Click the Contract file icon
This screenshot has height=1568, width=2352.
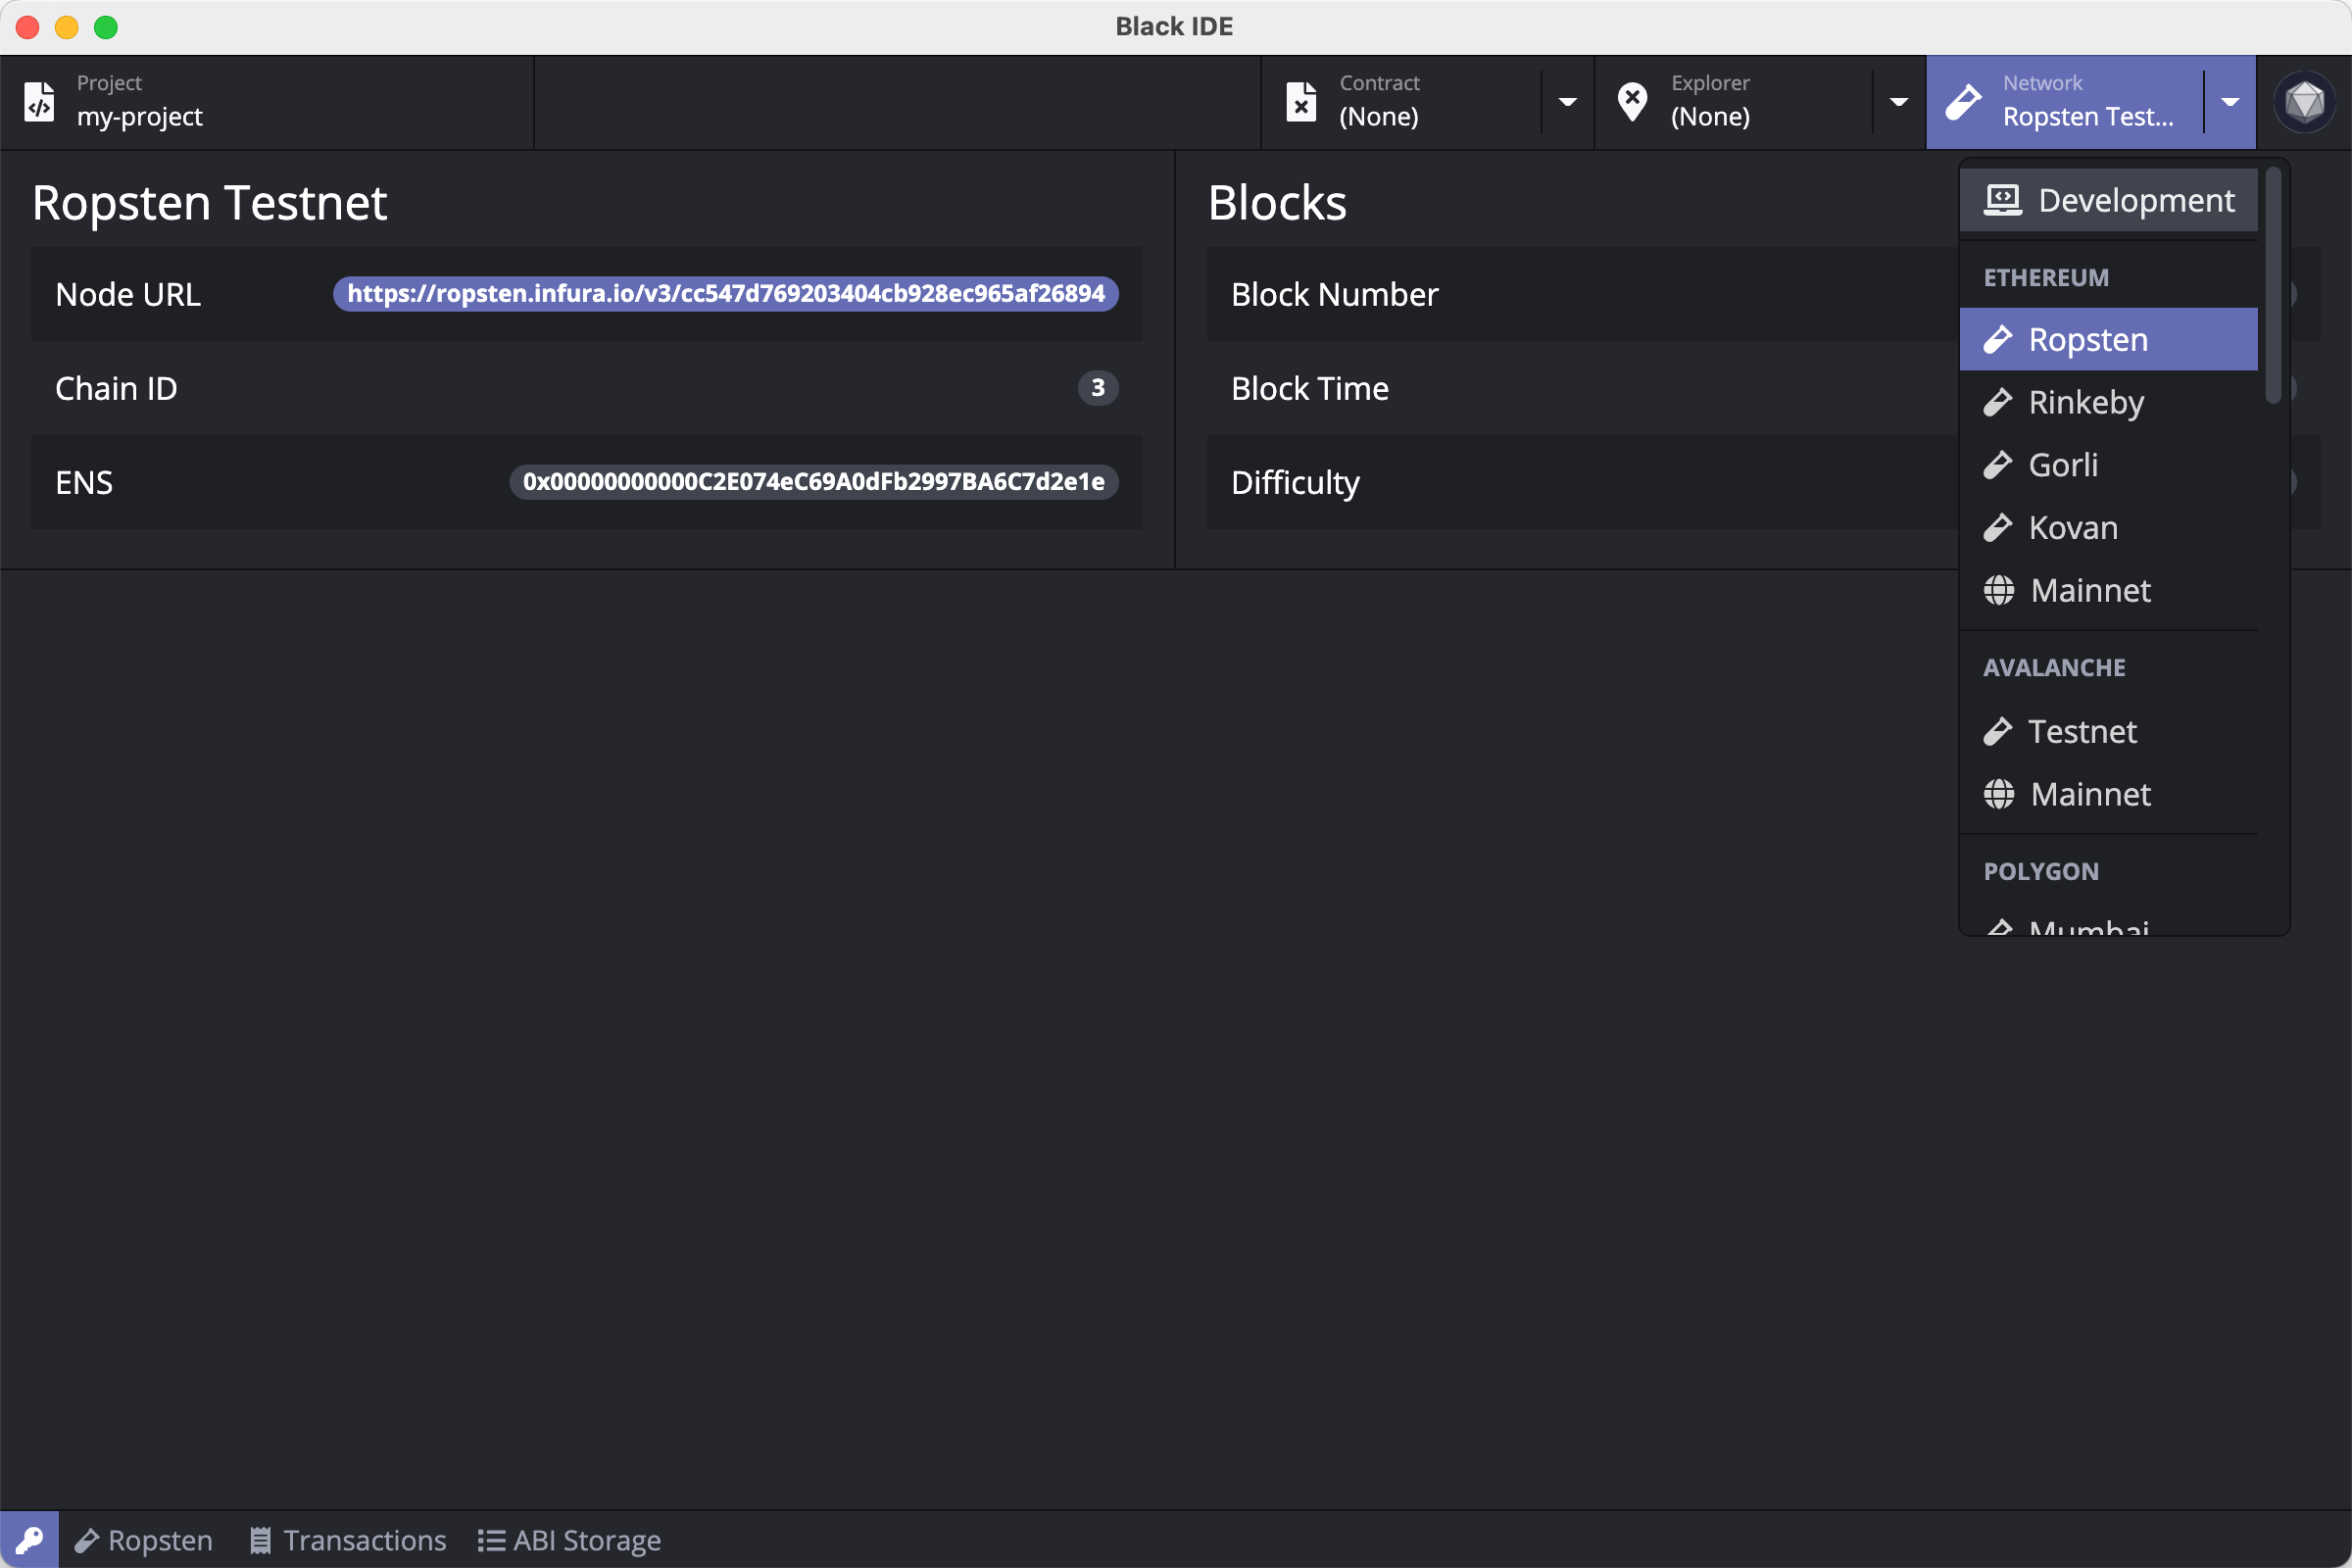pos(1301,102)
